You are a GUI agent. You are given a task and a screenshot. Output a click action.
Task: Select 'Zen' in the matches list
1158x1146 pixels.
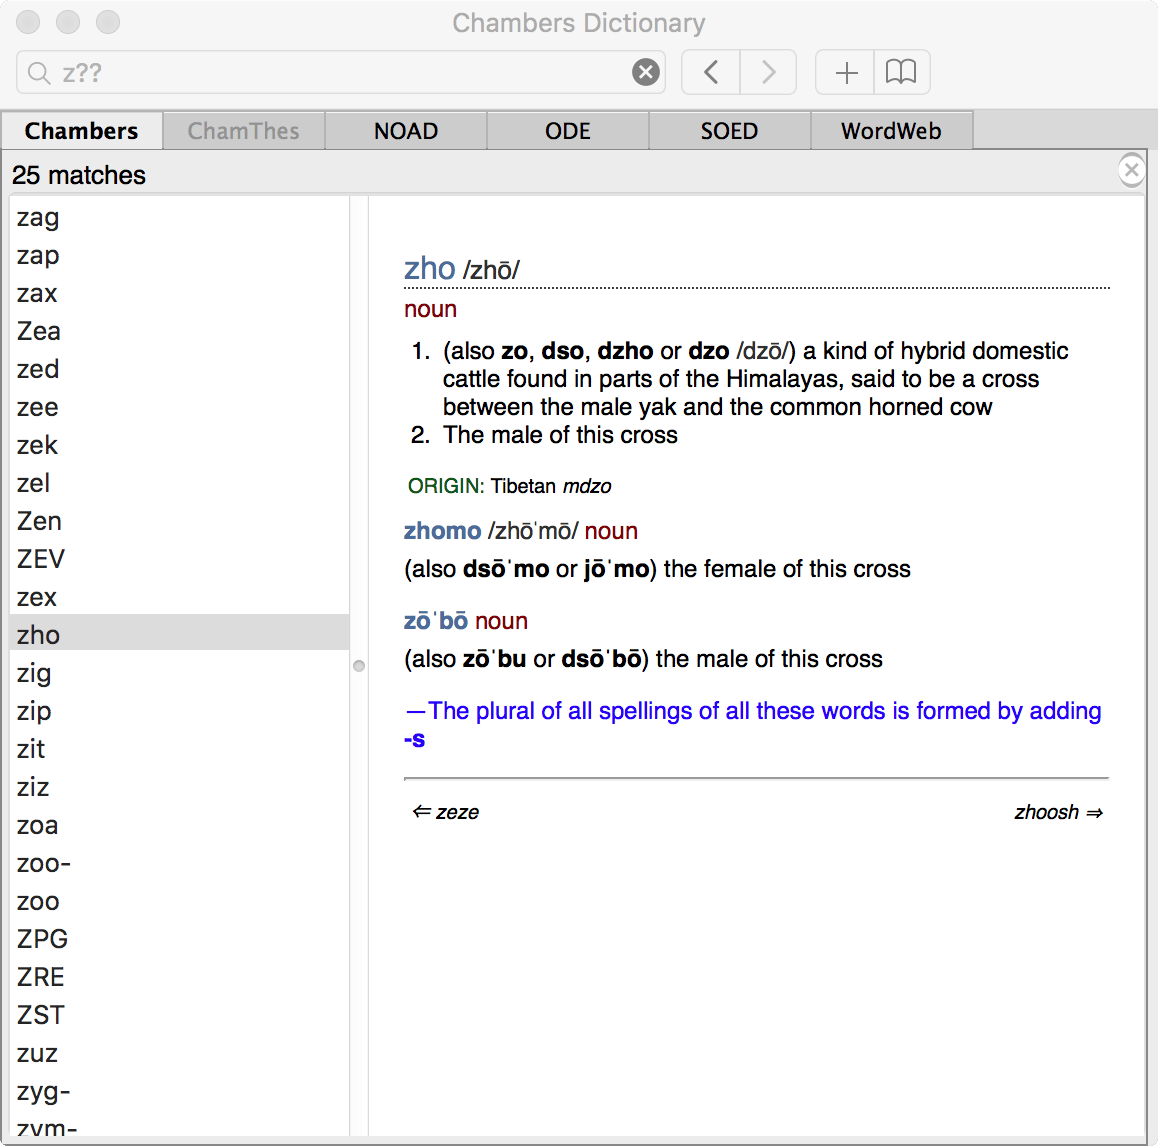179,521
